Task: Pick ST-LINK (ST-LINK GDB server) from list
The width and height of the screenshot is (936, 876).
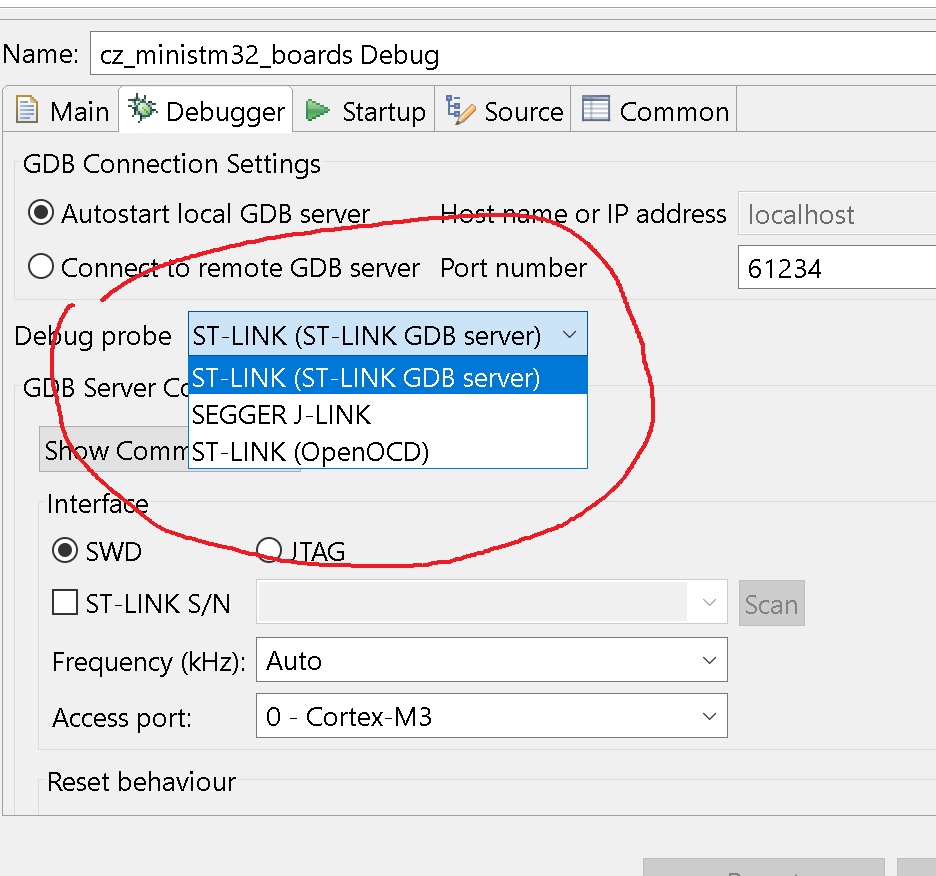Action: [x=388, y=377]
